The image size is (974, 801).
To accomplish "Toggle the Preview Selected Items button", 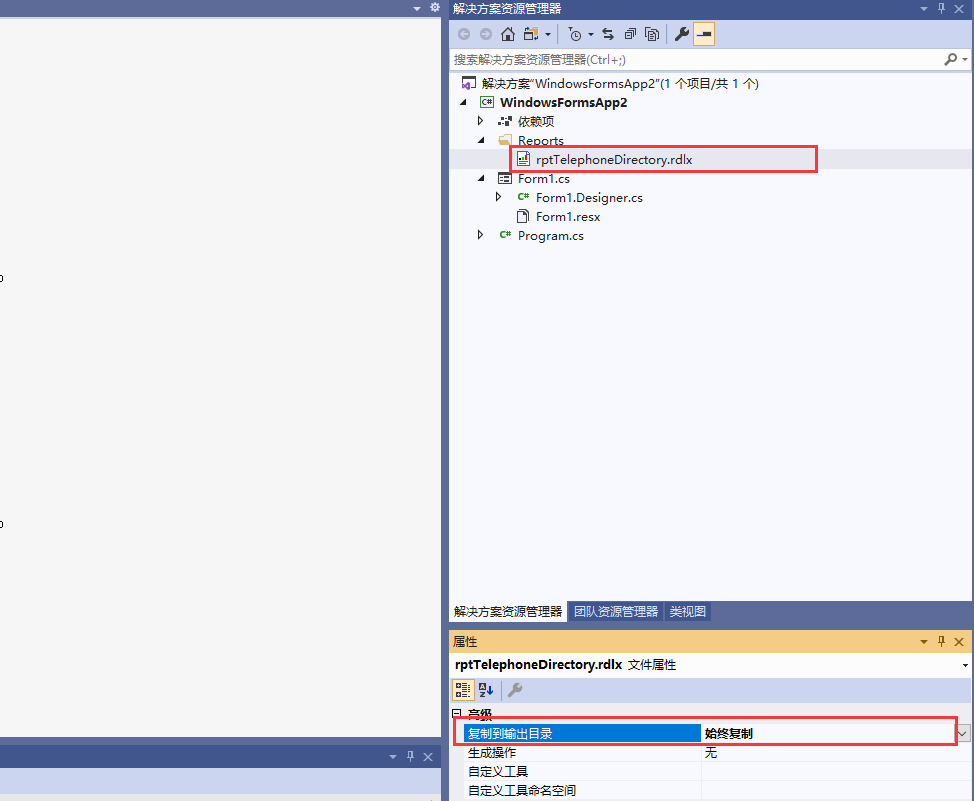I will point(704,34).
